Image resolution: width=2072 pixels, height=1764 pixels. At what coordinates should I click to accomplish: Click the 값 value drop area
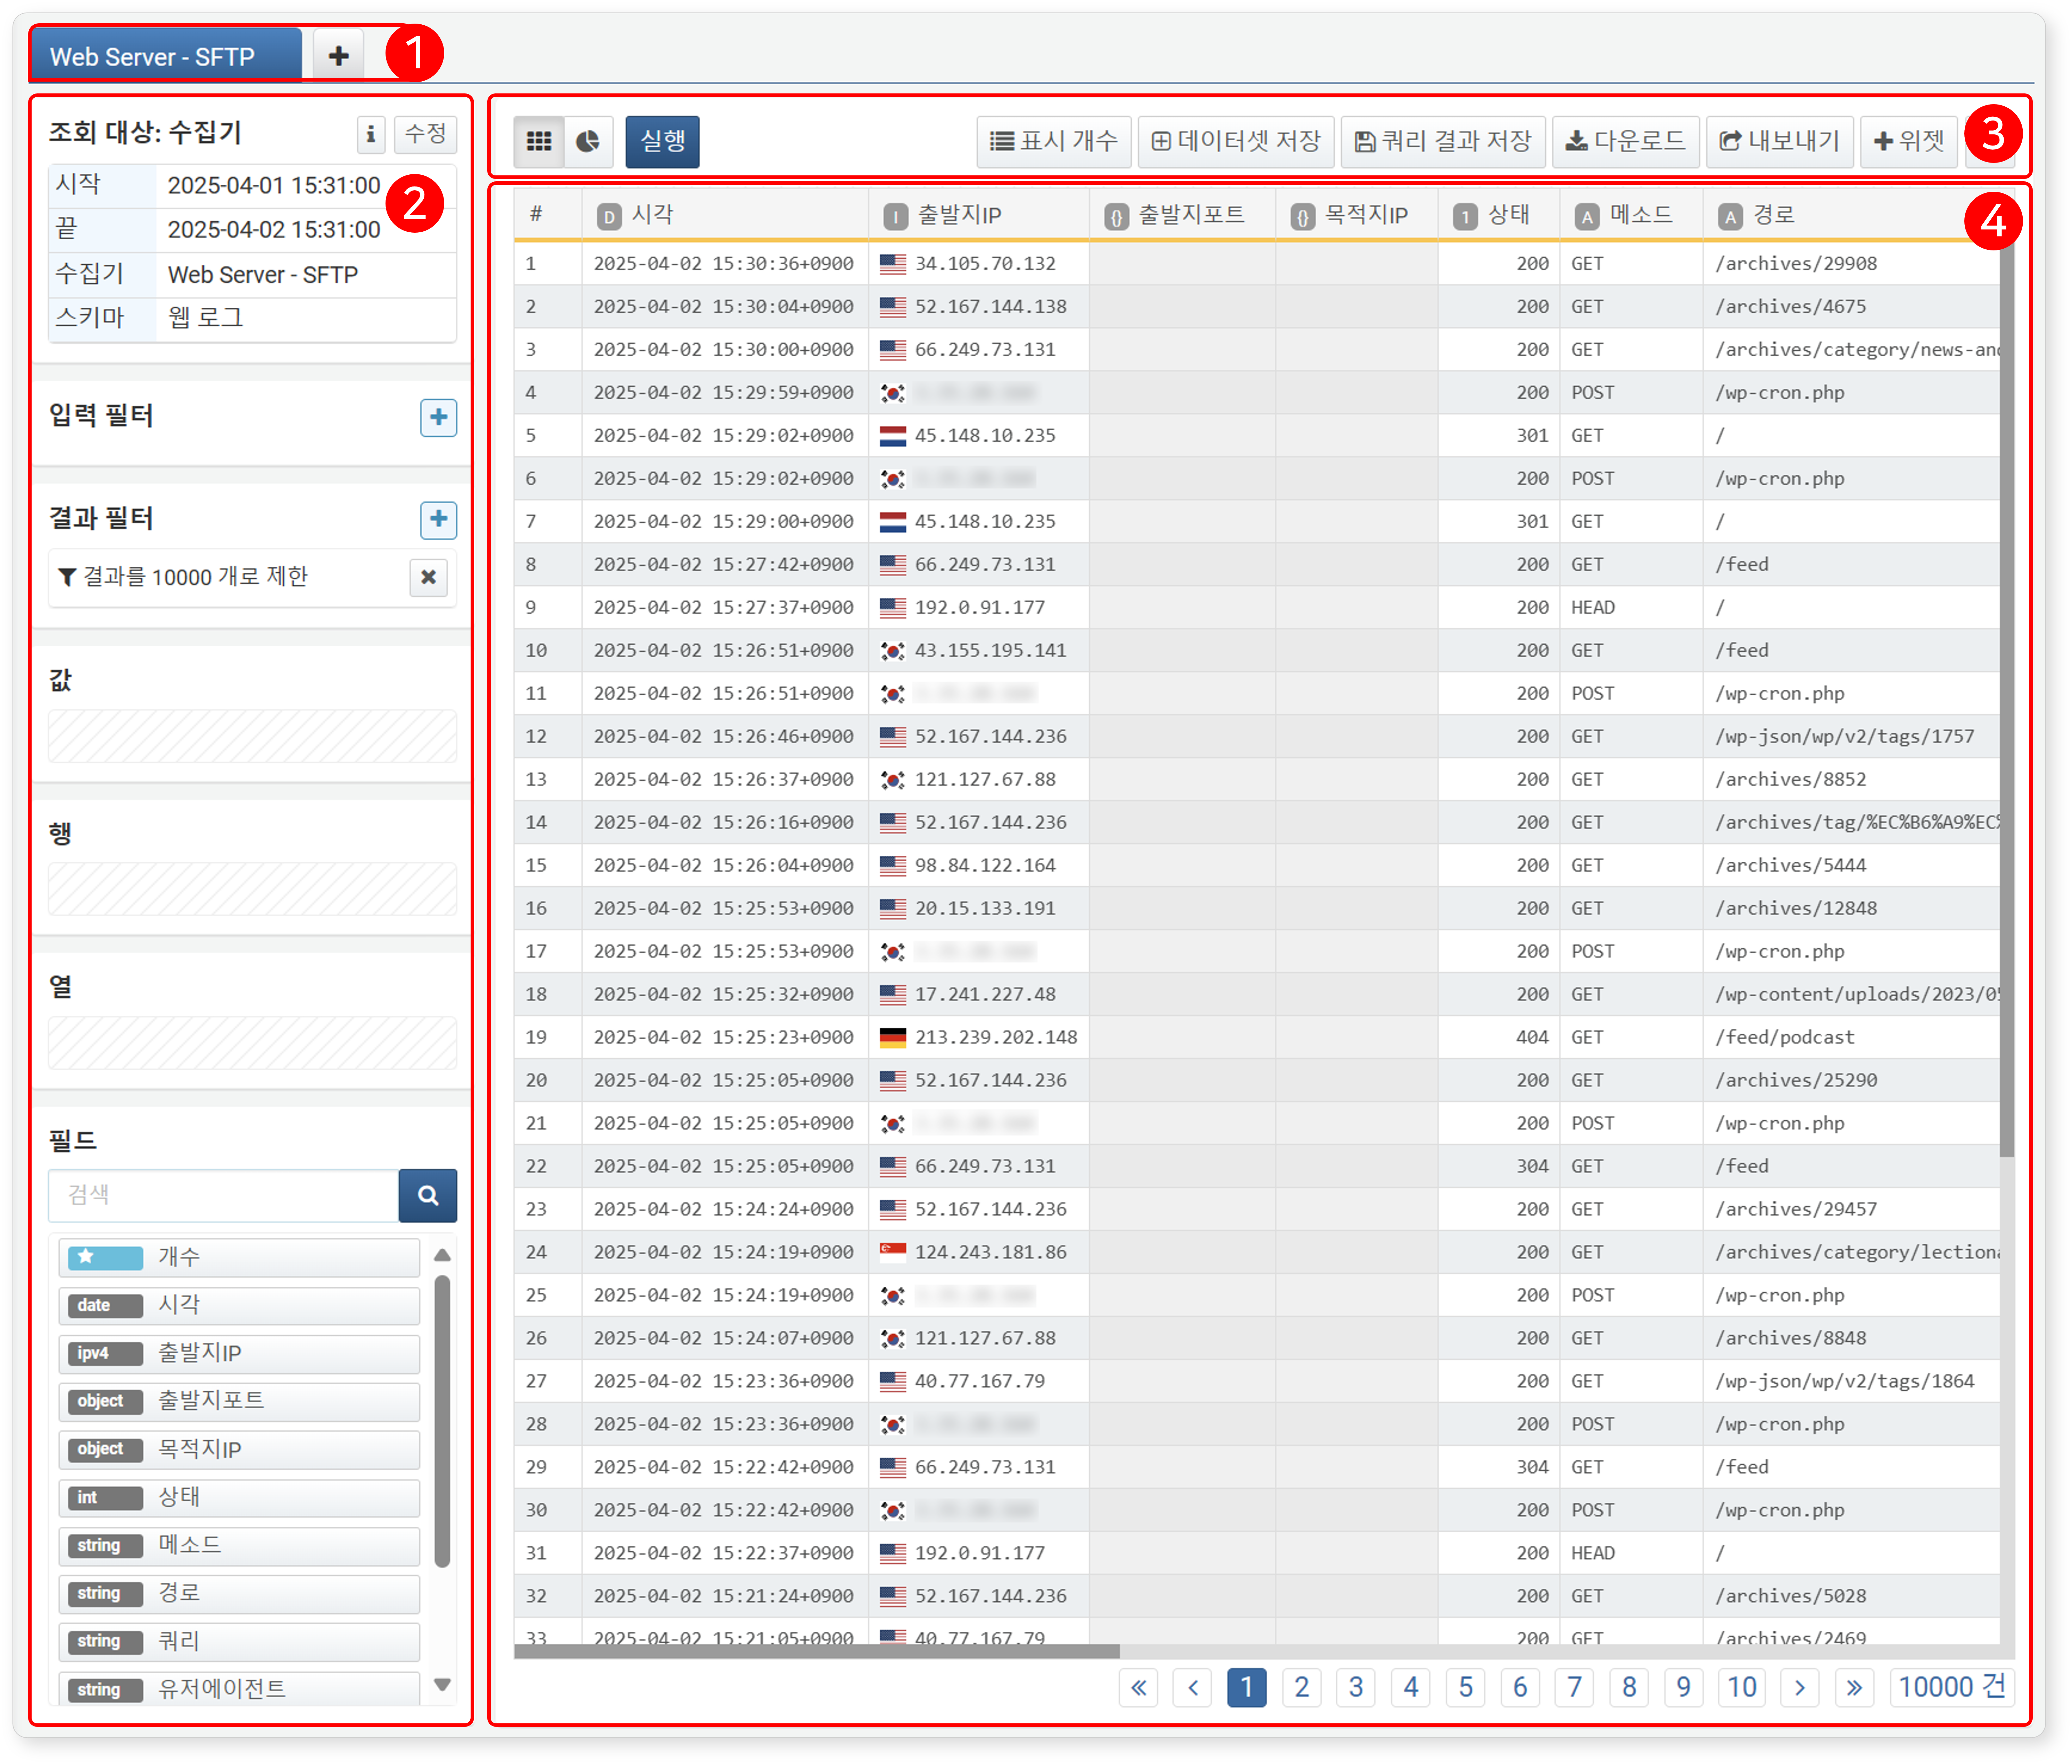253,736
